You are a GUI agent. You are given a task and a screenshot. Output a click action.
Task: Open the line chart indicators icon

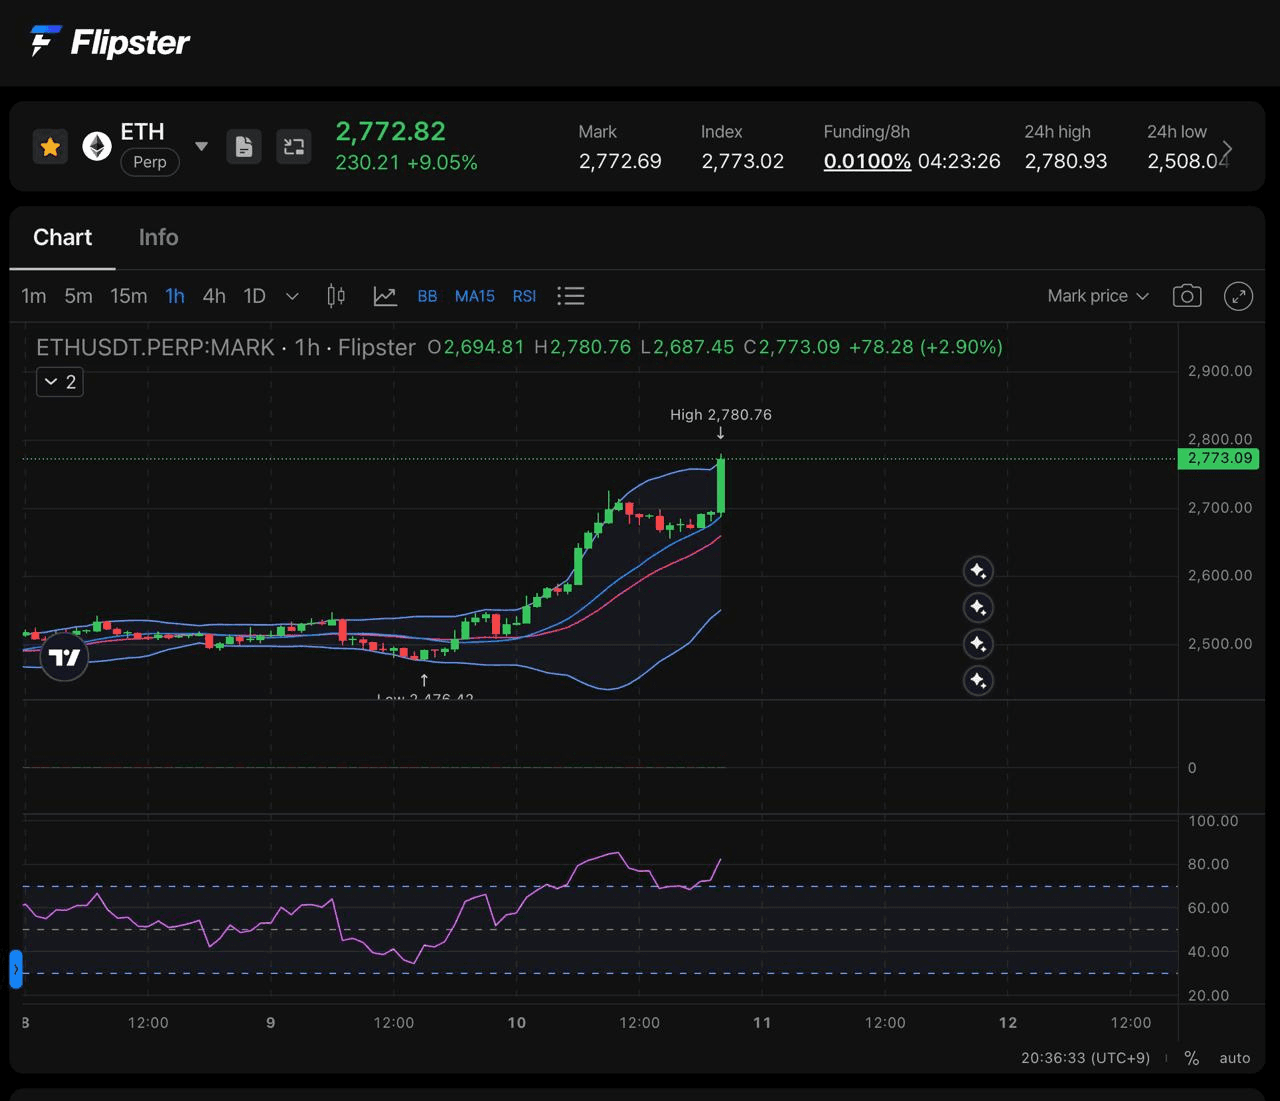(385, 296)
